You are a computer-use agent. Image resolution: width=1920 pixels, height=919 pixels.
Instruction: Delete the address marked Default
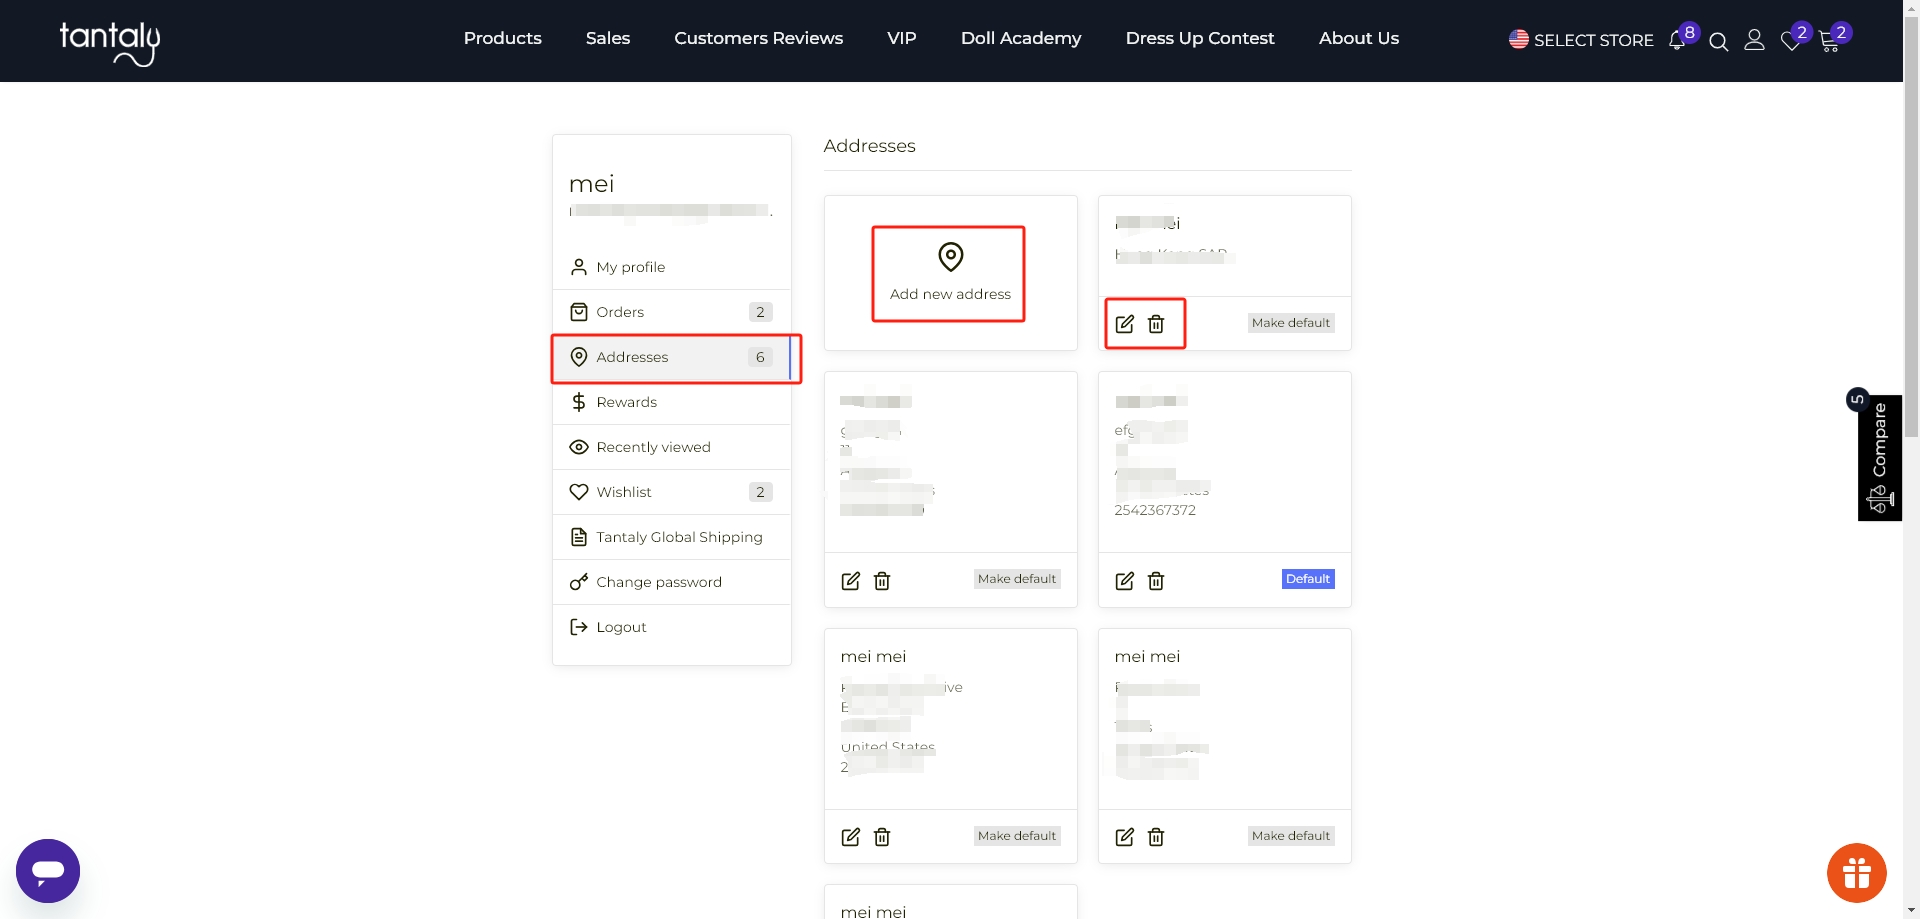click(1156, 581)
